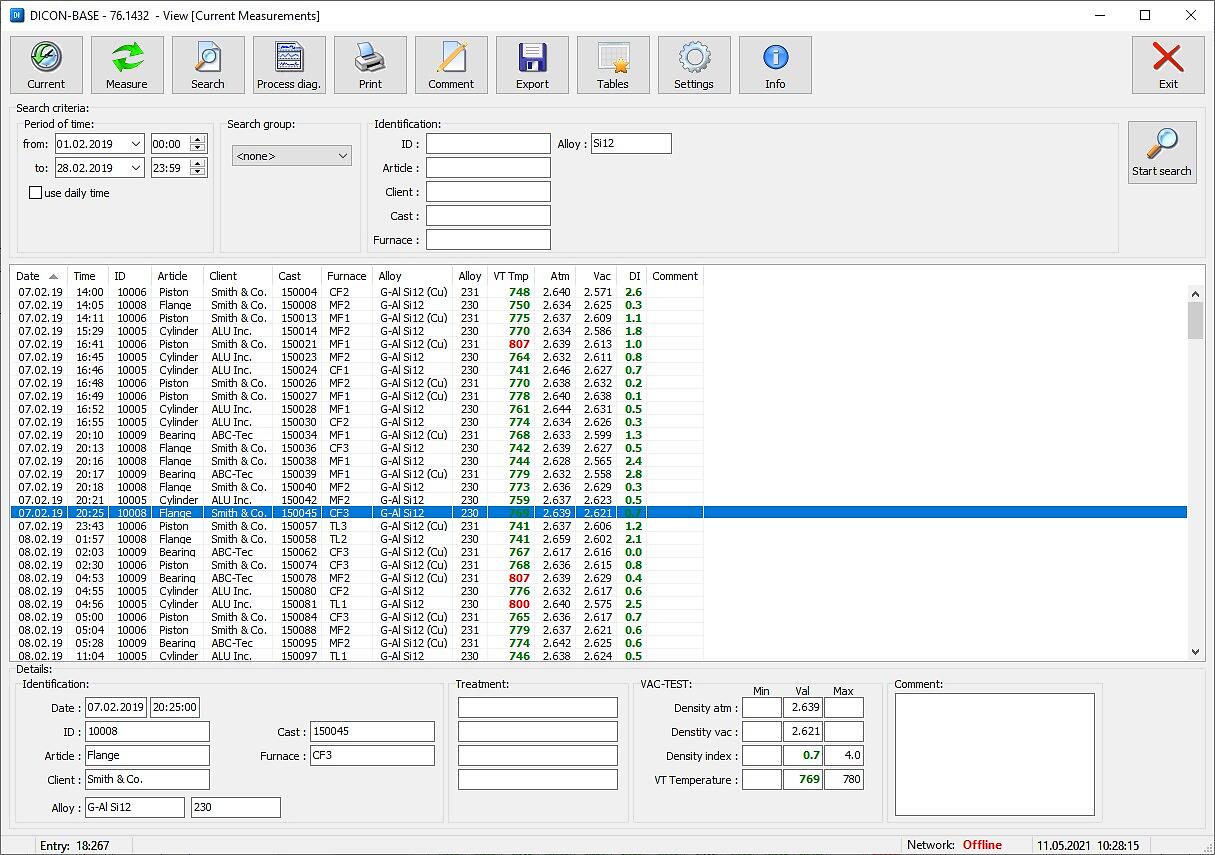Image resolution: width=1215 pixels, height=855 pixels.
Task: Print the measurement list
Action: click(370, 65)
